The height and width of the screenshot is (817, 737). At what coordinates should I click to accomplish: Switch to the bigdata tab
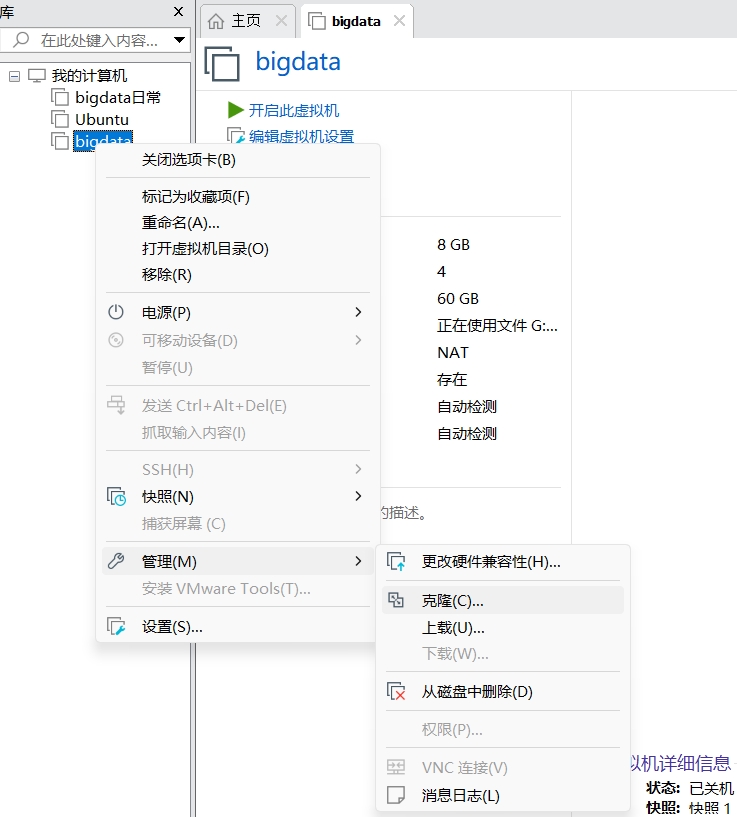pos(357,21)
